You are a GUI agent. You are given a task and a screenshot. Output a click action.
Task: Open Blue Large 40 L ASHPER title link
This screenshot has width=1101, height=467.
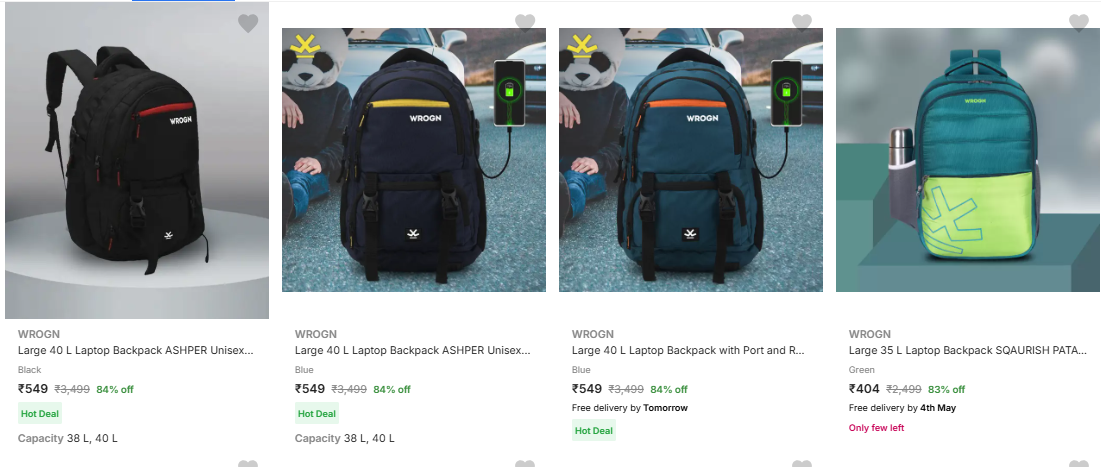[x=413, y=350]
